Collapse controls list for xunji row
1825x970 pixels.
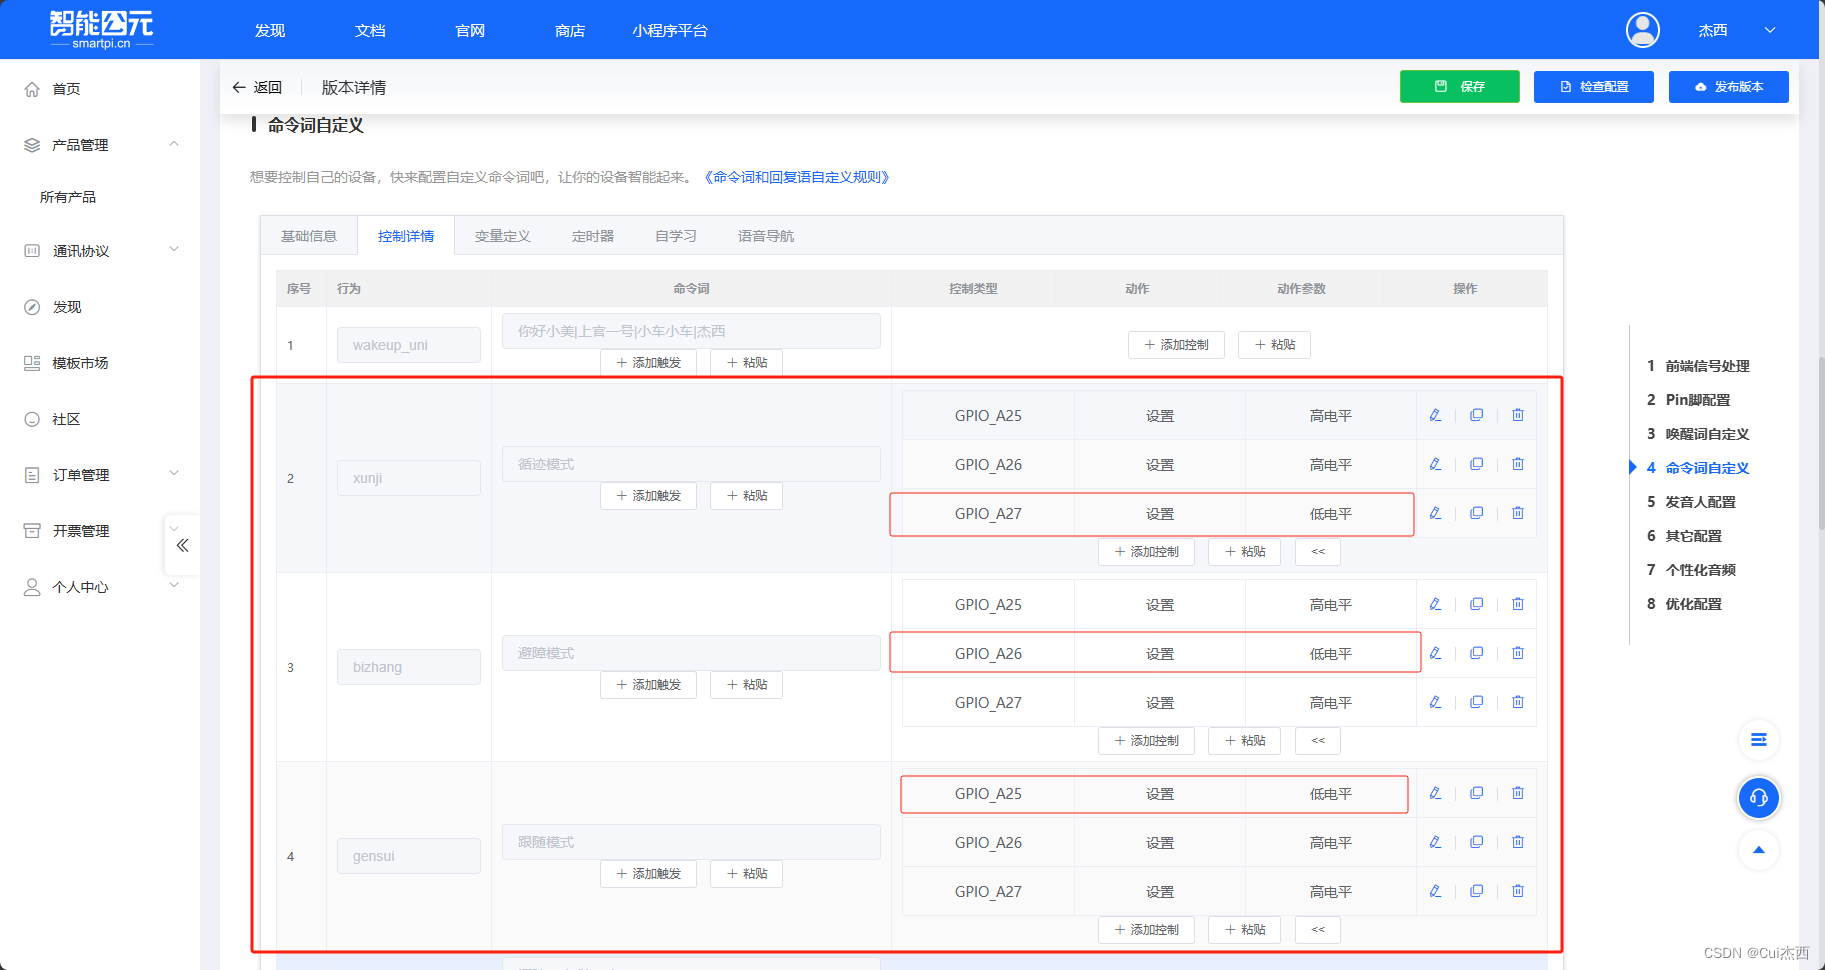[x=1317, y=552]
